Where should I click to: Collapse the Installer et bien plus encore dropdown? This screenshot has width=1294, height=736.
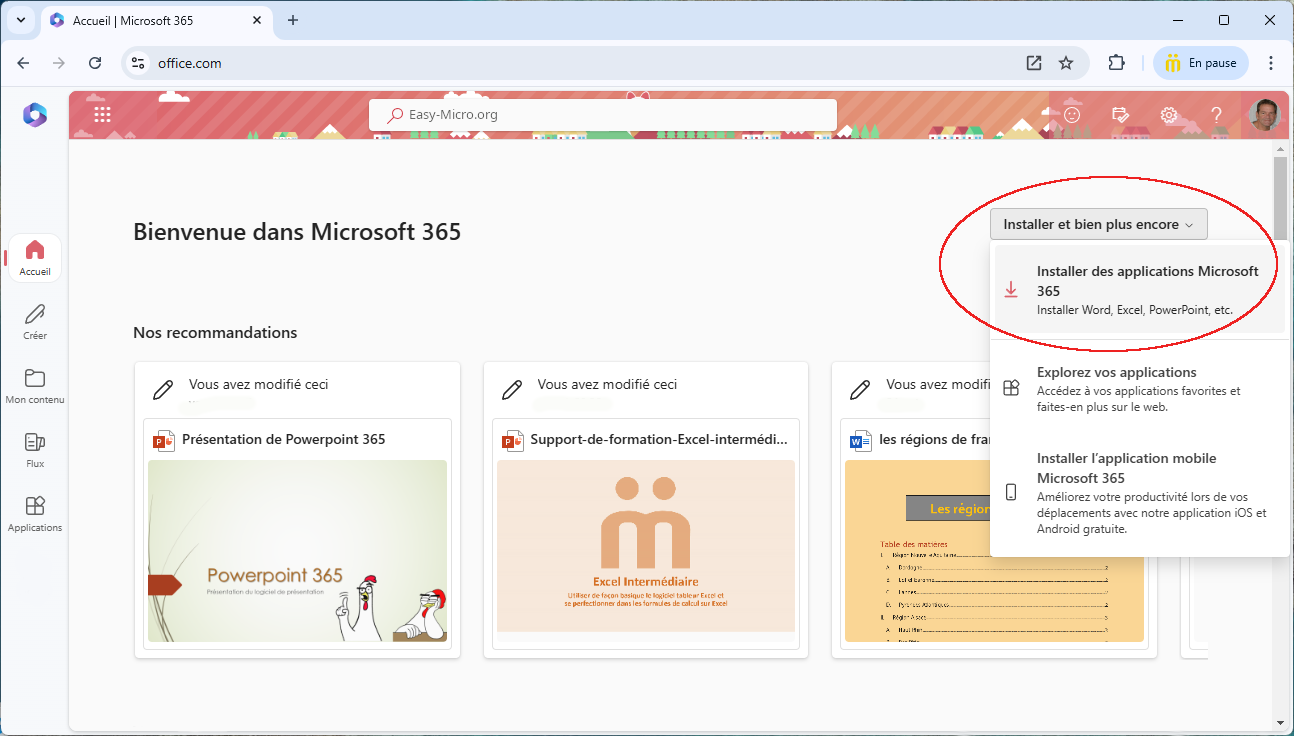tap(1099, 224)
